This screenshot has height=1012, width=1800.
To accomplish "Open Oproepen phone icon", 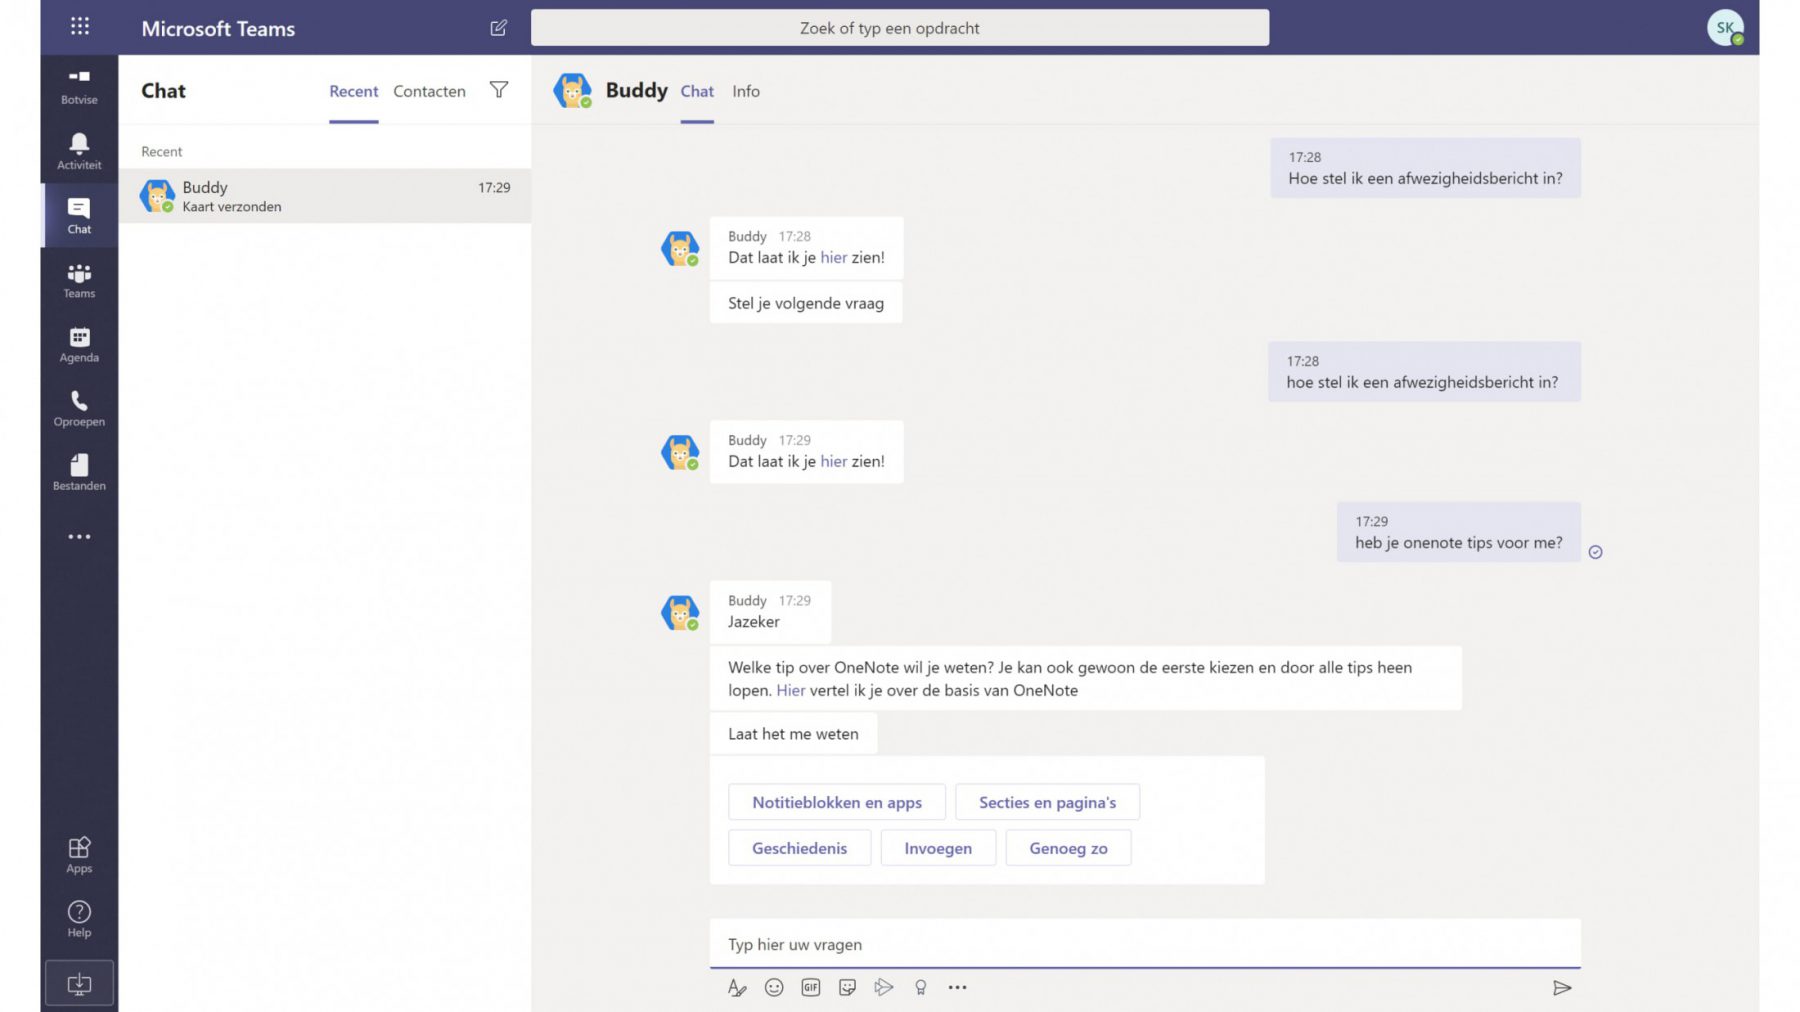I will click(x=79, y=408).
